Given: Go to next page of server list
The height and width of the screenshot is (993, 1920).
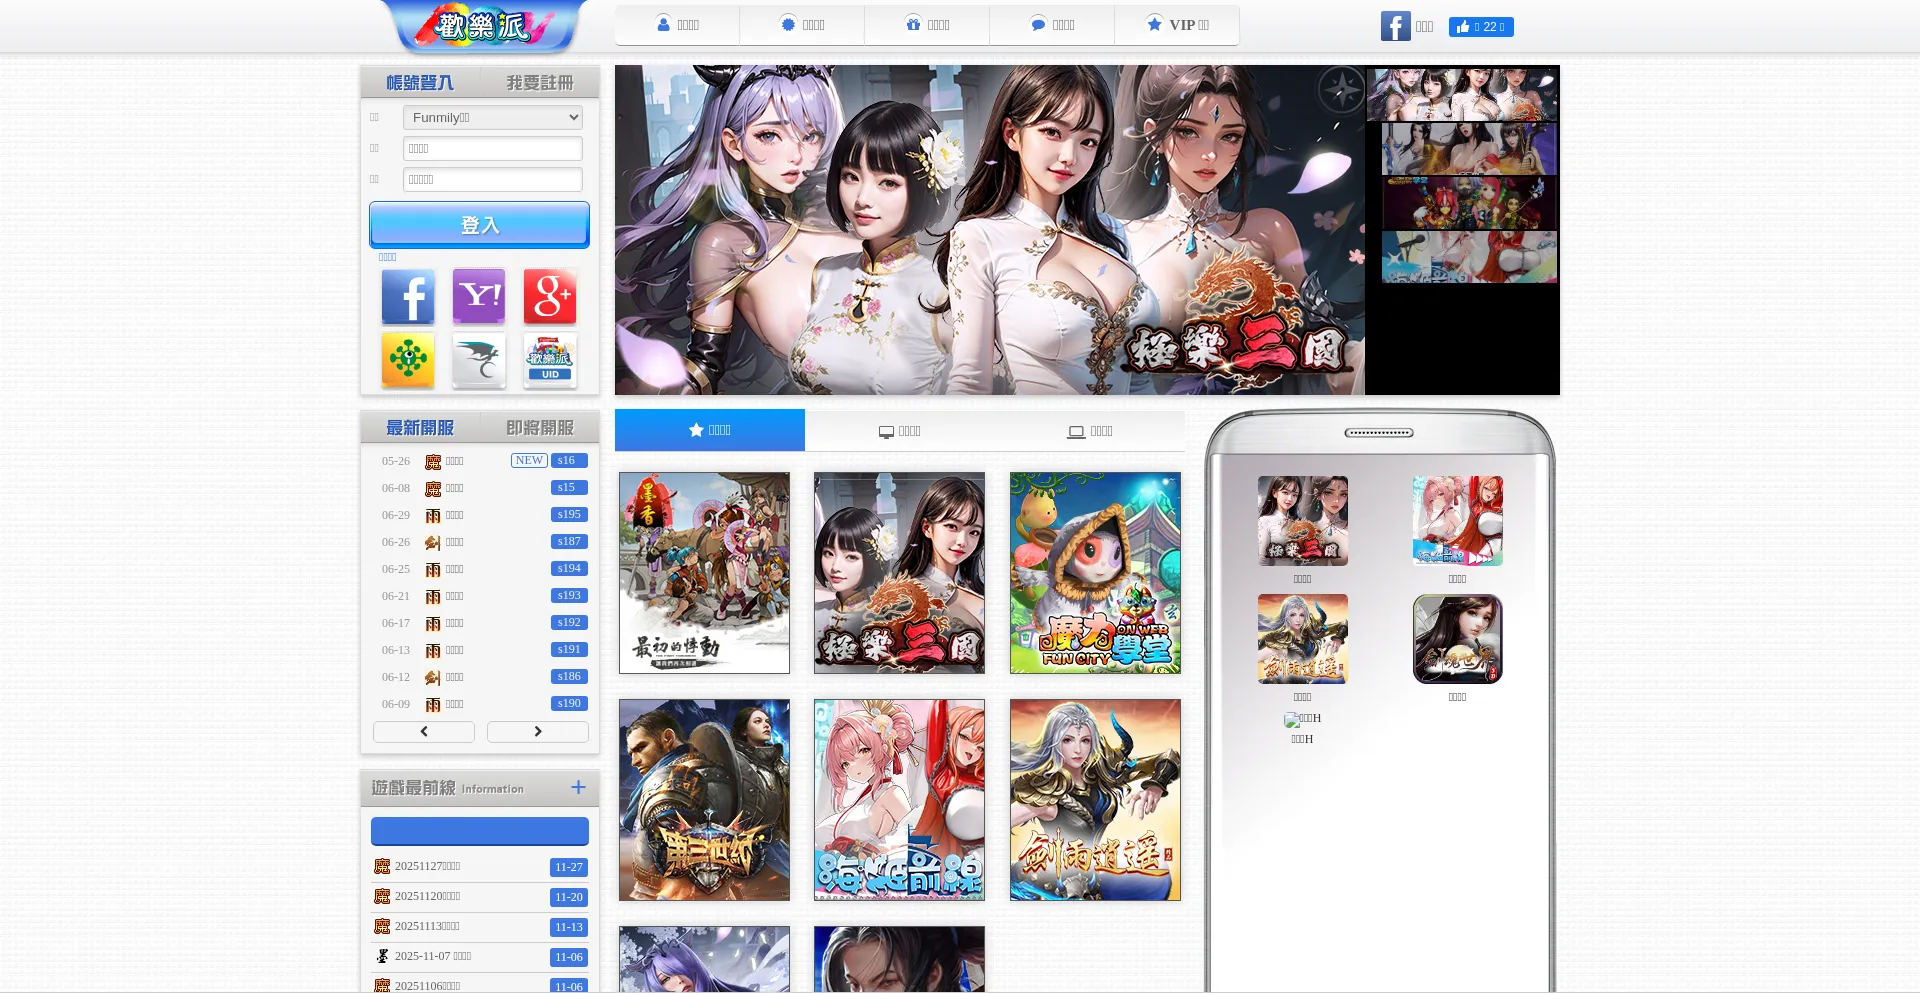Looking at the screenshot, I should 538,732.
